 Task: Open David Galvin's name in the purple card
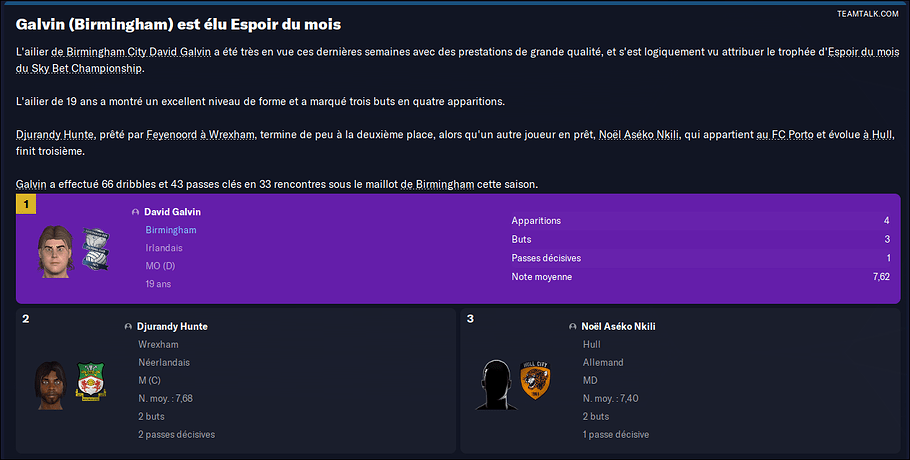coord(172,212)
